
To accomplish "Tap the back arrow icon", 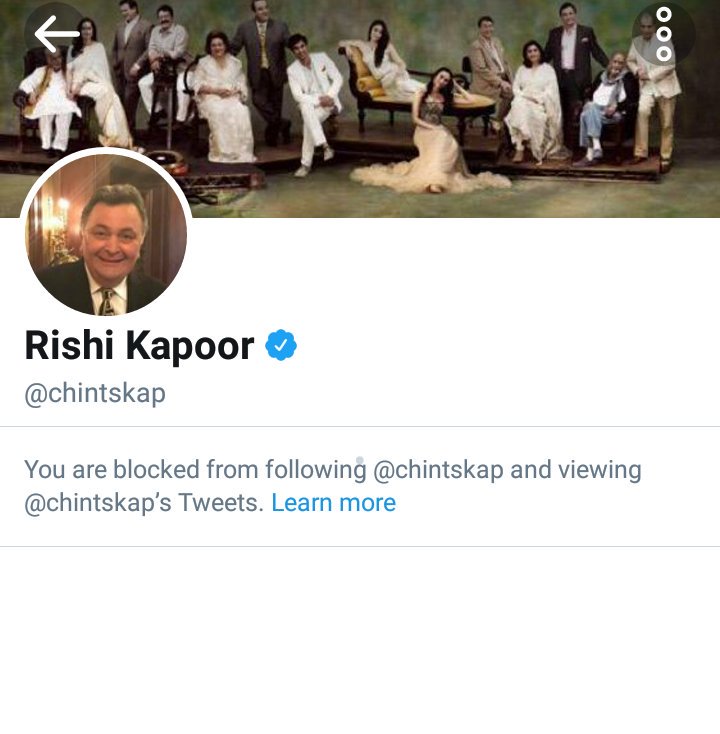I will coord(57,33).
